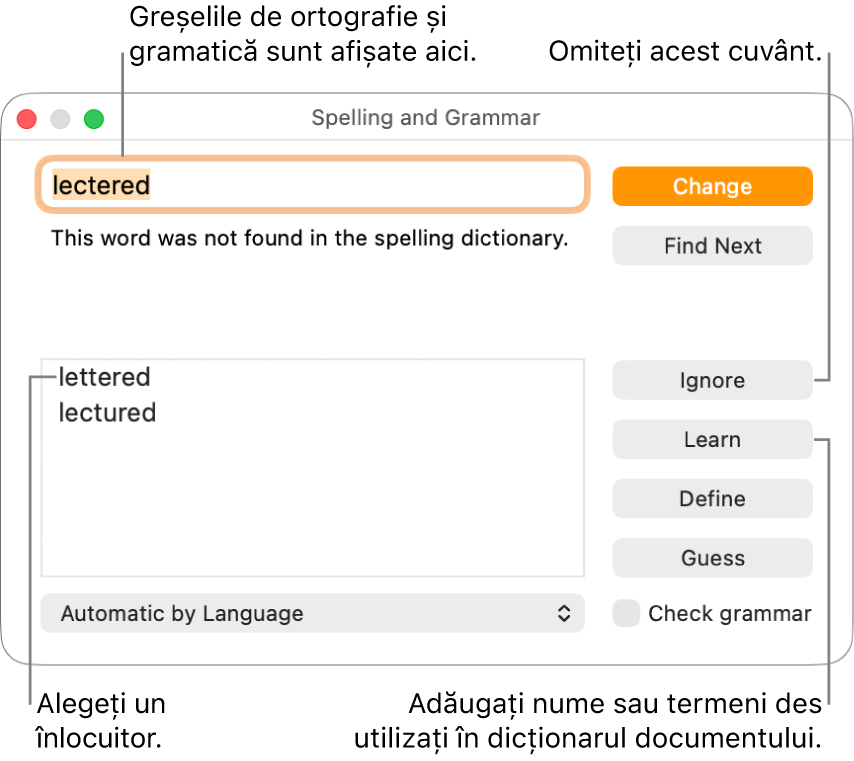
Task: Apply correction with the Change button
Action: click(712, 186)
